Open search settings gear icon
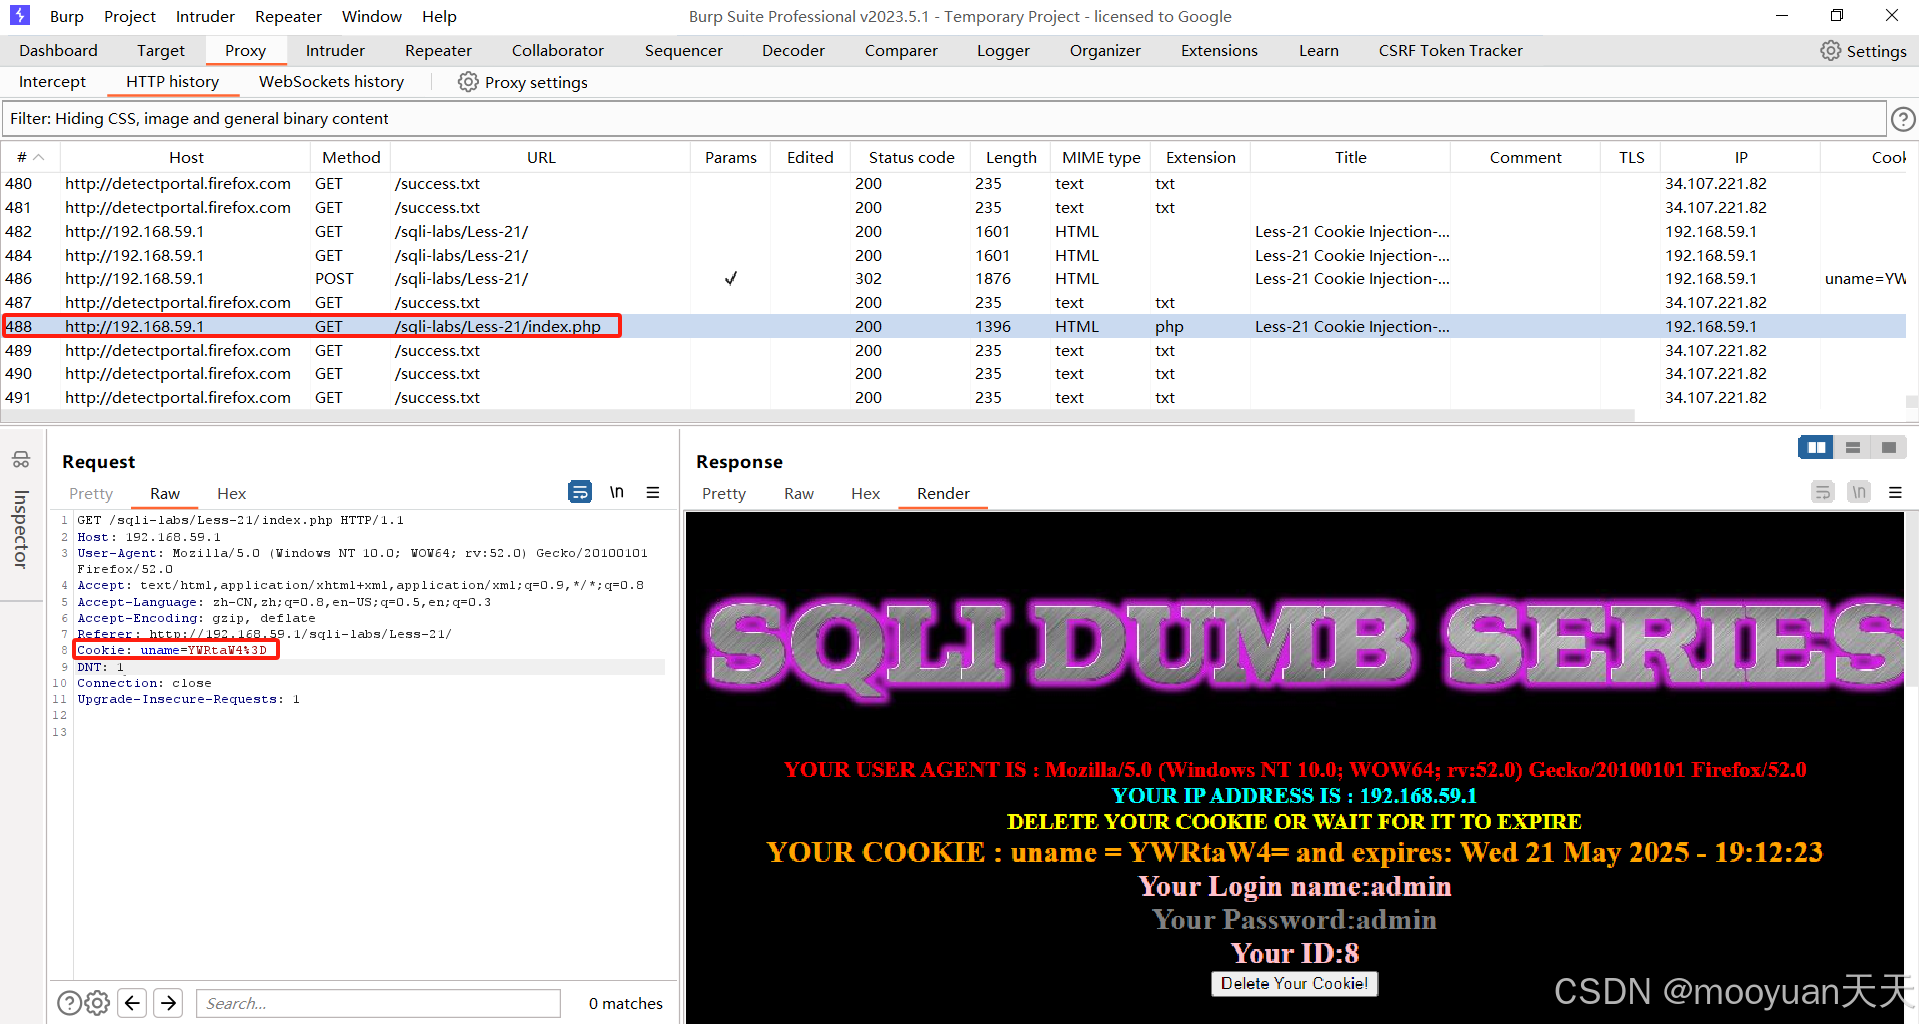The width and height of the screenshot is (1920, 1024). [97, 1003]
